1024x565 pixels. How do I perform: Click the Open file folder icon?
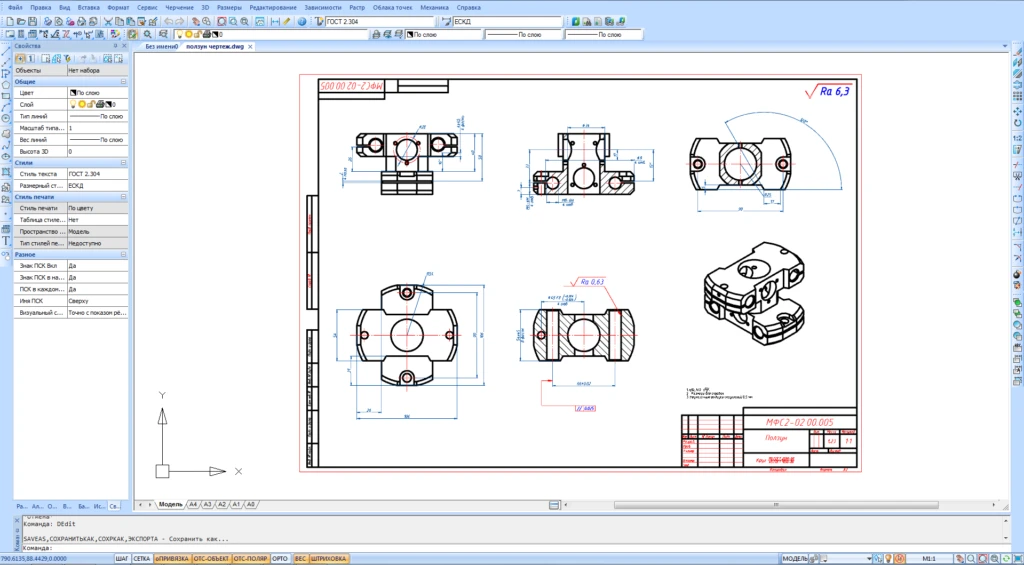[20, 21]
